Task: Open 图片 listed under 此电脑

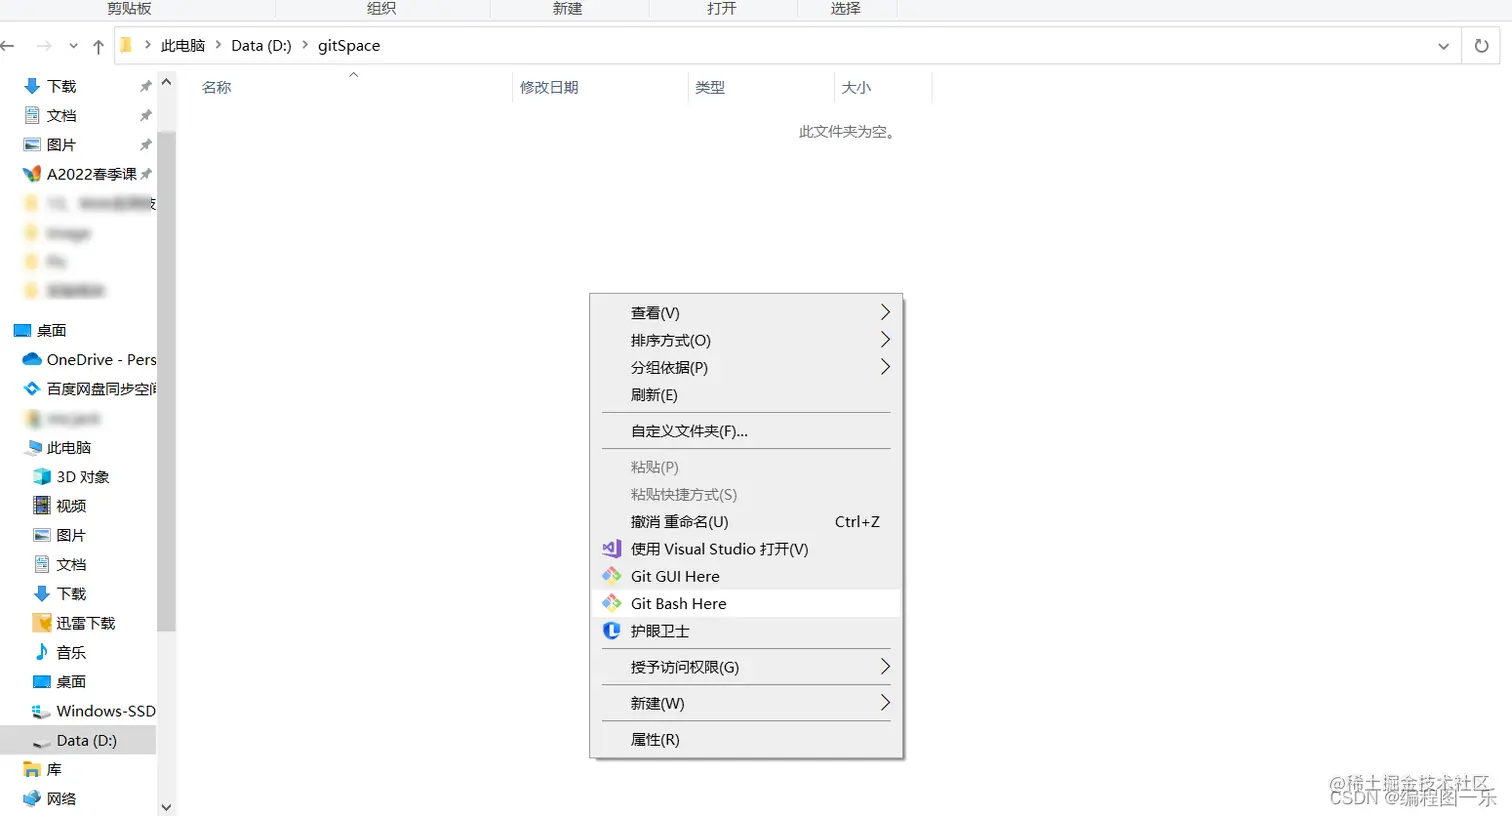Action: pyautogui.click(x=59, y=535)
